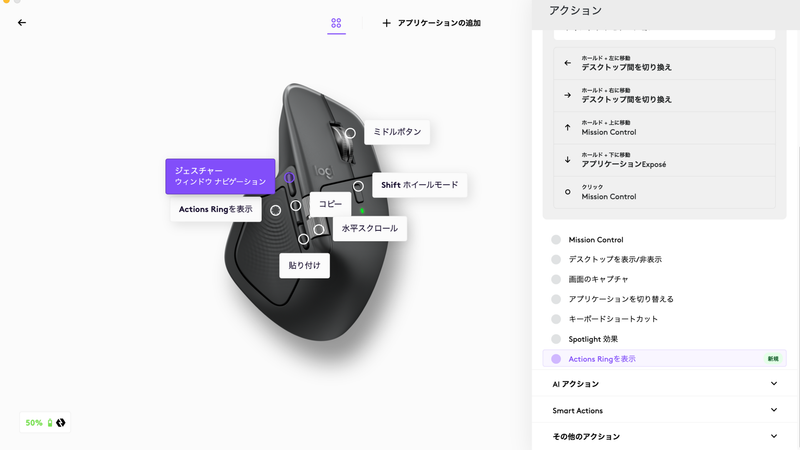Screen dimensions: 800x450
Task: Click the battery icon next to 50%
Action: click(50, 423)
